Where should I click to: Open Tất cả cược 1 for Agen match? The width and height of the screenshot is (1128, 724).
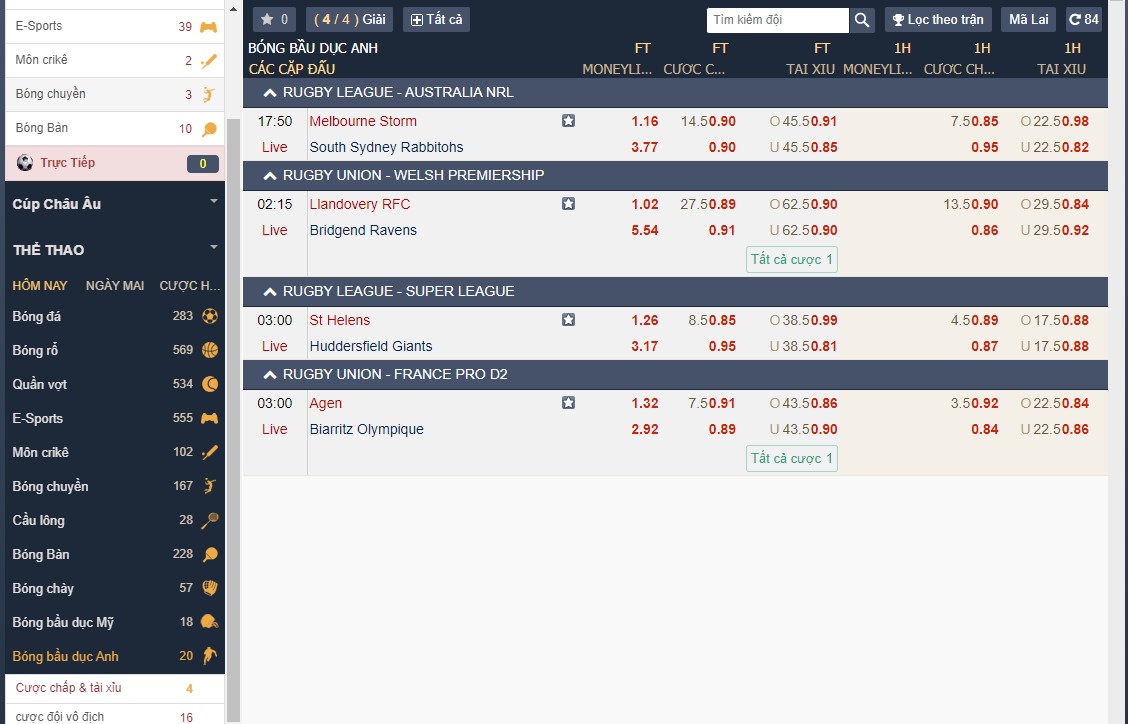pos(791,459)
